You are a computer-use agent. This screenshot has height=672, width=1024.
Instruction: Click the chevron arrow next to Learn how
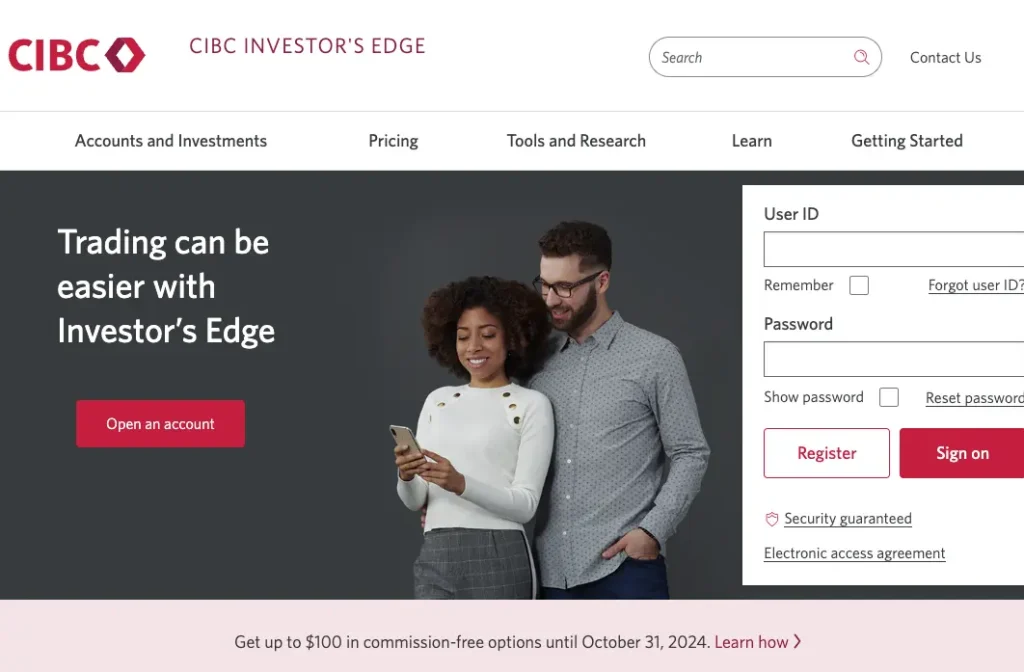(795, 642)
